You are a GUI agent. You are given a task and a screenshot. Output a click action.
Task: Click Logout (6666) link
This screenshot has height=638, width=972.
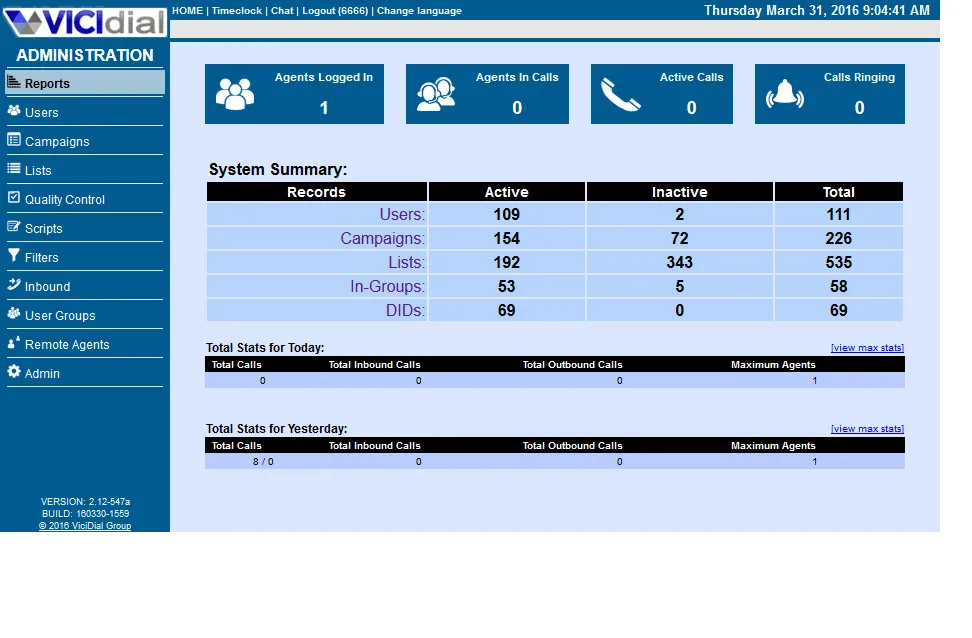[335, 11]
